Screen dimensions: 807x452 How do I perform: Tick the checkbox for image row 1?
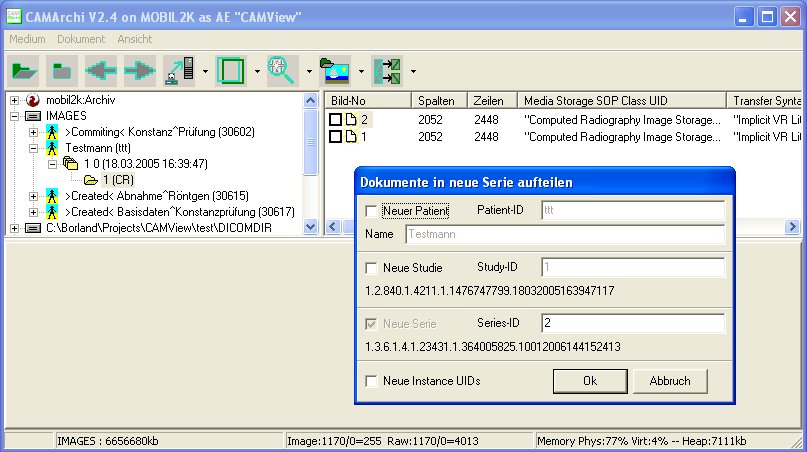[x=335, y=136]
